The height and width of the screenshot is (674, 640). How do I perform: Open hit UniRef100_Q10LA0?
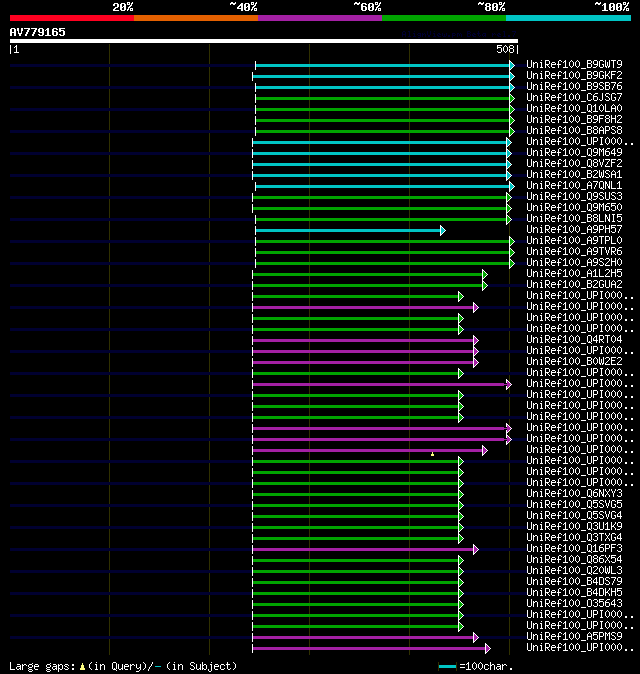574,108
